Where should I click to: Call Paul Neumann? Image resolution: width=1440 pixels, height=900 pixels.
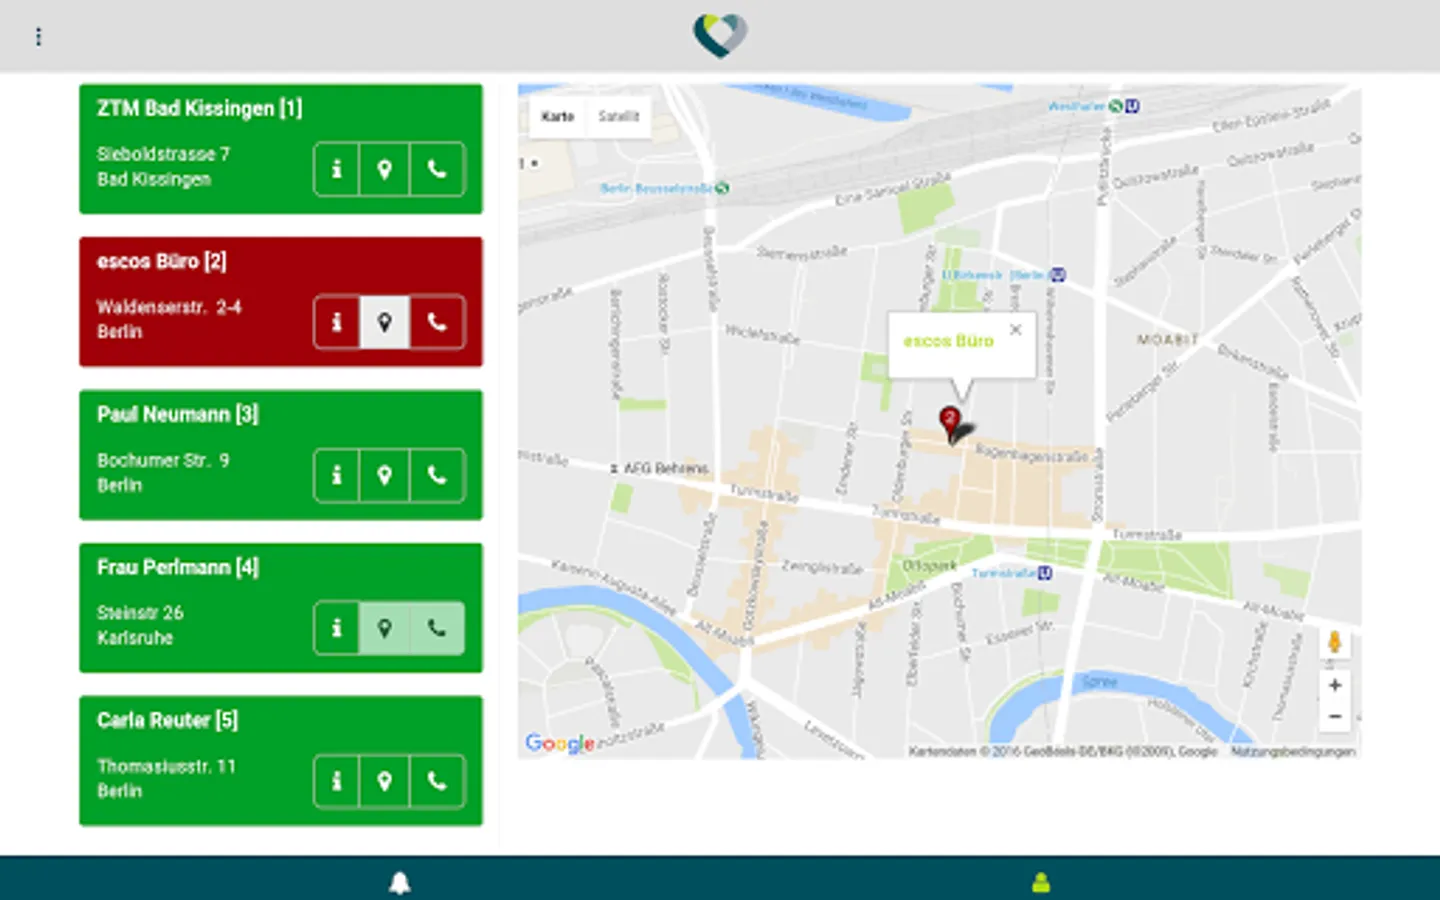(x=437, y=475)
